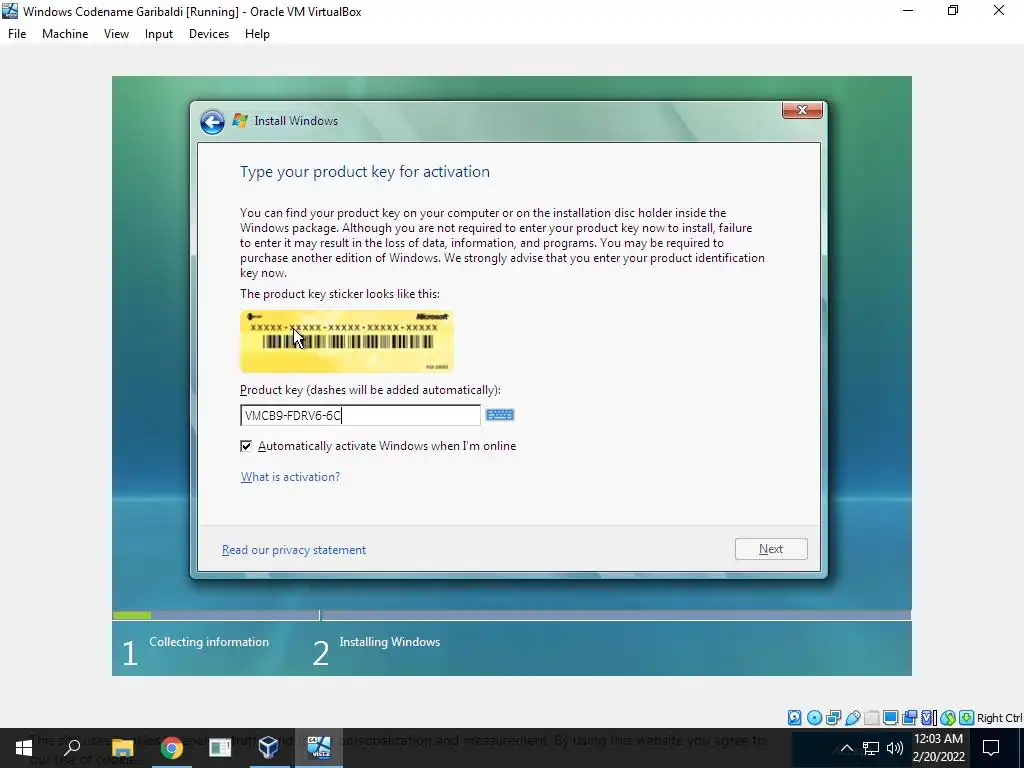Click the Next button

tap(771, 549)
